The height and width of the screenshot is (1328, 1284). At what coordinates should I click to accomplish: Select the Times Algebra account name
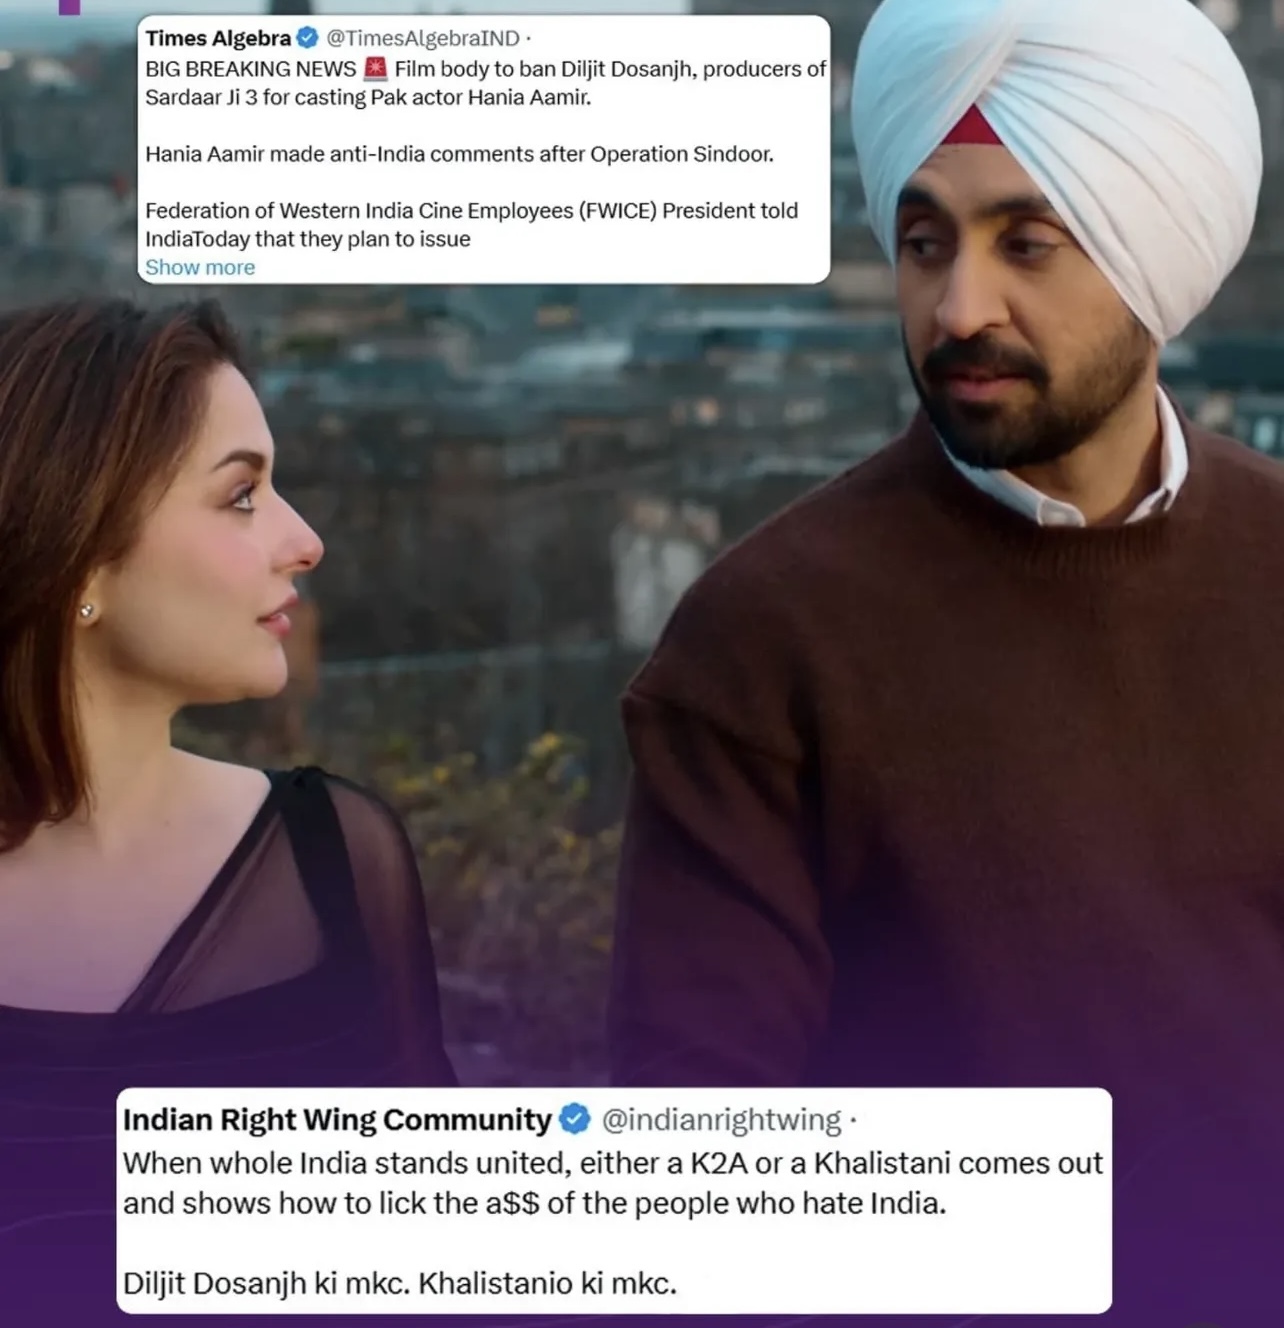click(218, 38)
